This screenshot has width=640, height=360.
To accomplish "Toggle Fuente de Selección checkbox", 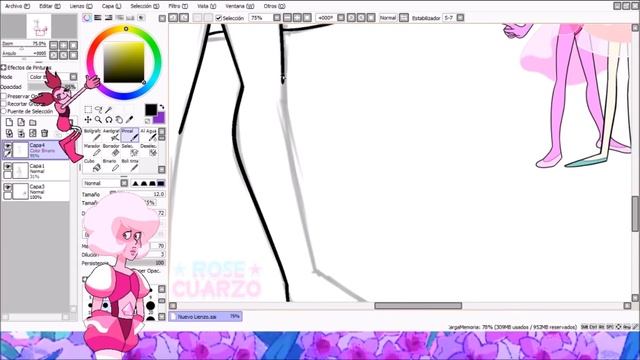I will [4, 111].
